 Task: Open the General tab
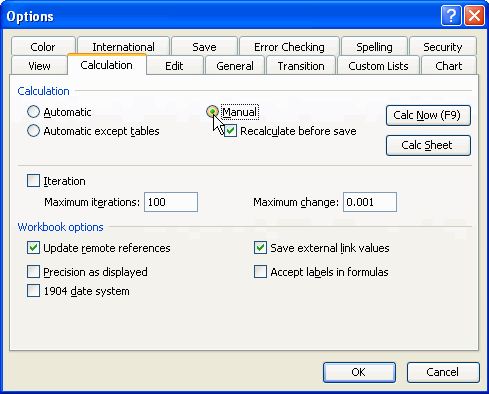(235, 66)
